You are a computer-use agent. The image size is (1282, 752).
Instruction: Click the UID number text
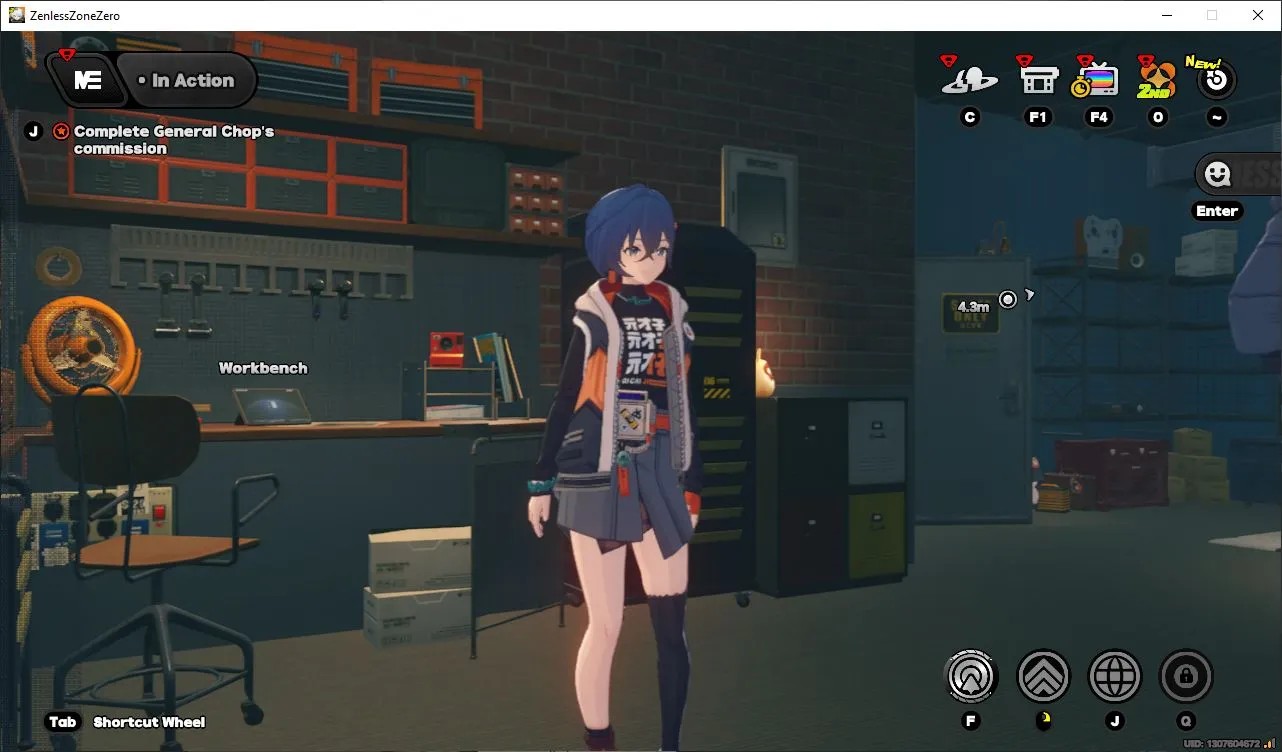click(1224, 744)
